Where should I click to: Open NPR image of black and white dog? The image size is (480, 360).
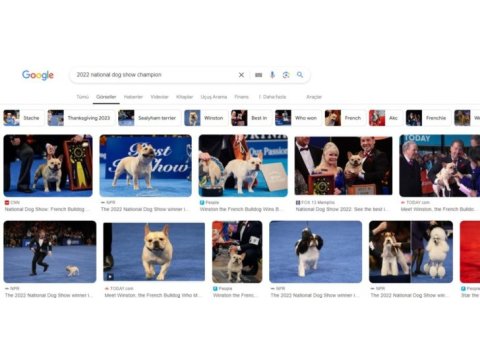click(316, 252)
